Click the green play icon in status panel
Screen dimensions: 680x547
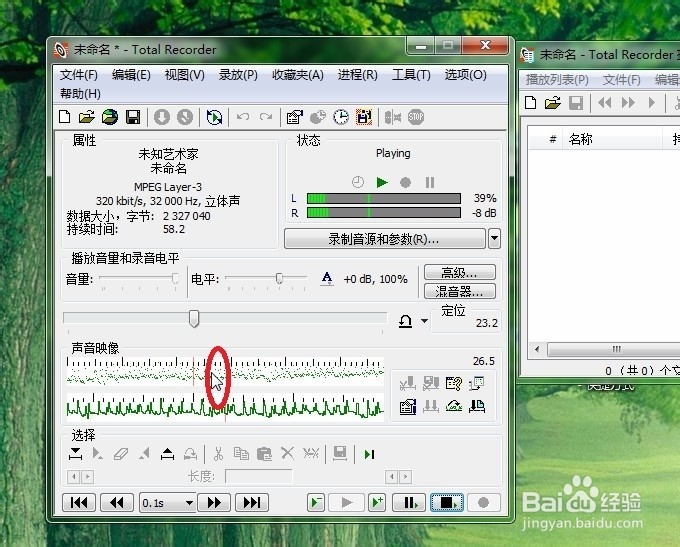click(x=382, y=182)
